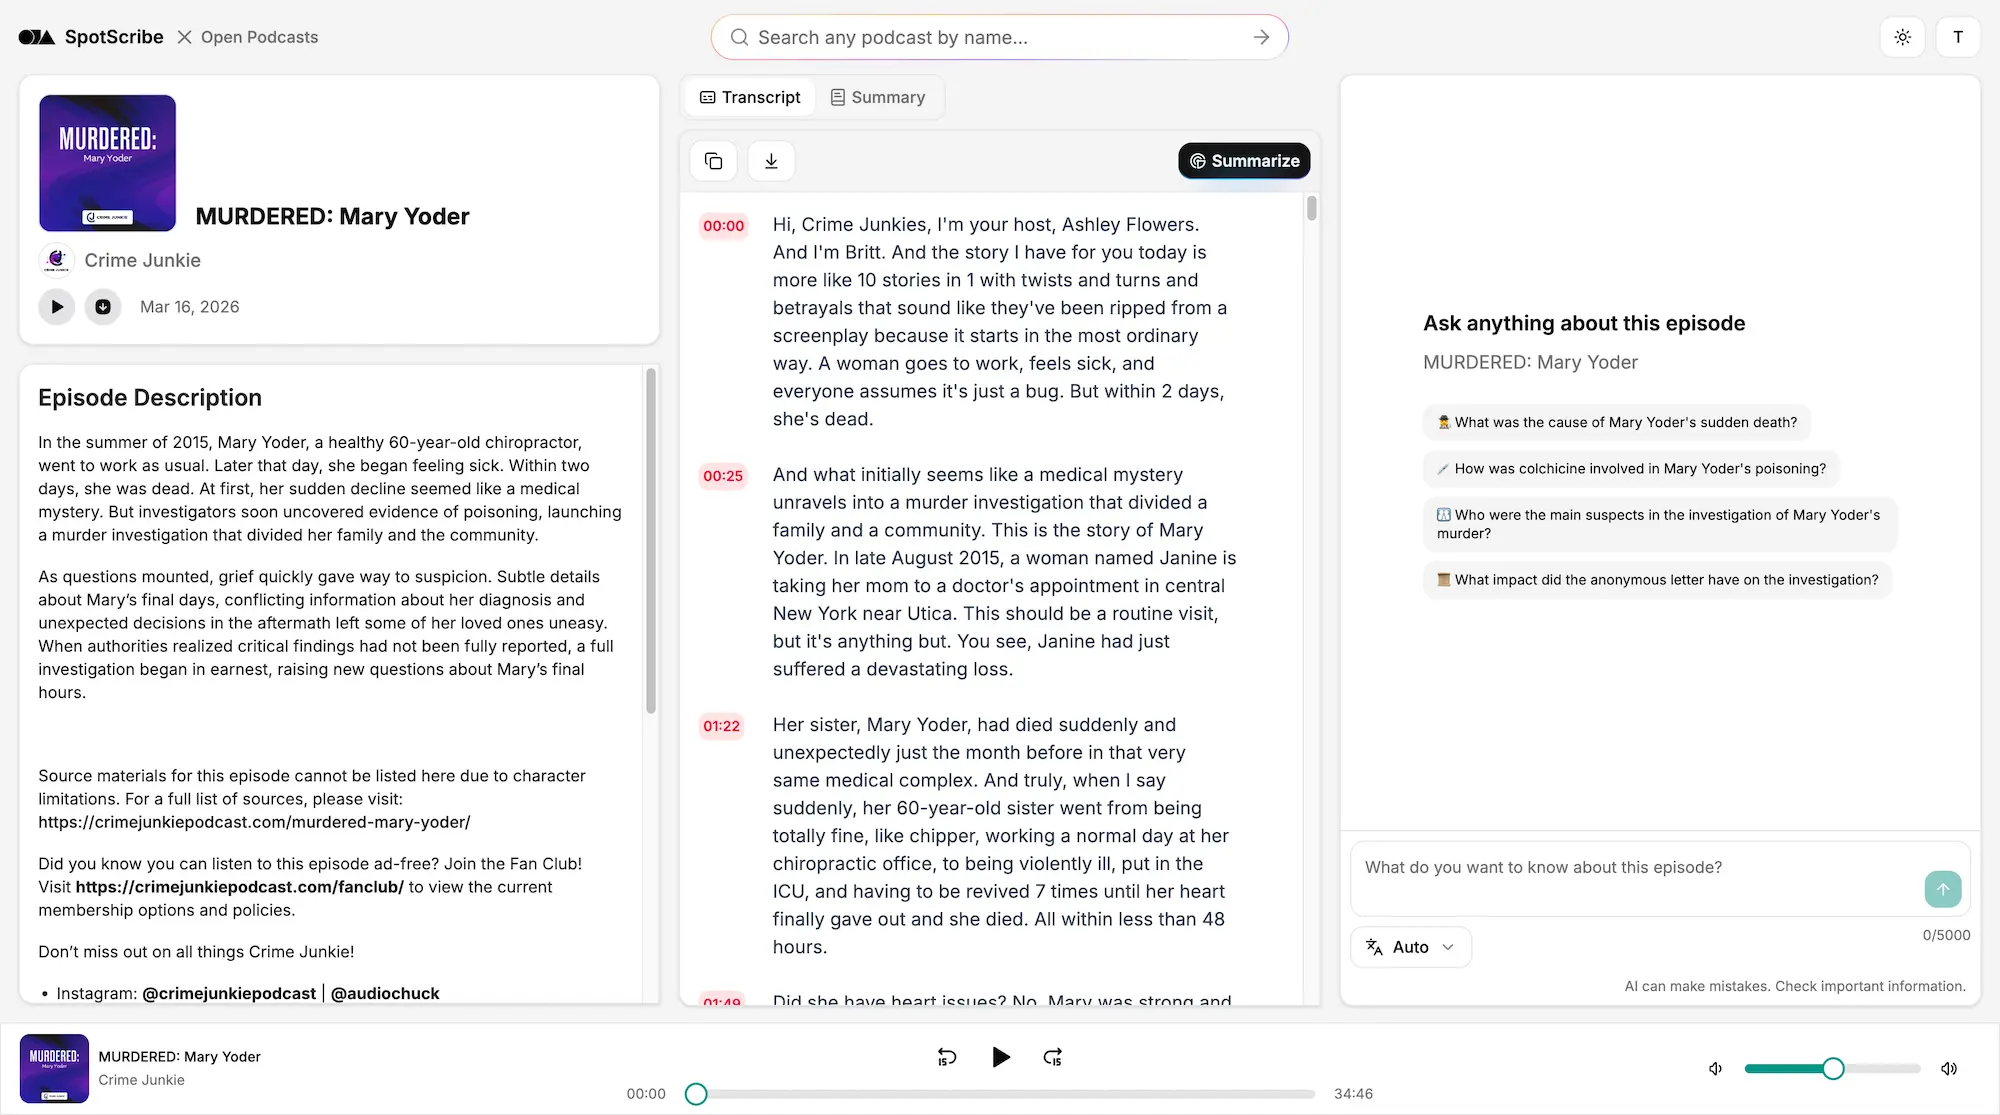Open the crimejunkiepodcast fanclub link
The height and width of the screenshot is (1115, 2000).
click(x=240, y=887)
